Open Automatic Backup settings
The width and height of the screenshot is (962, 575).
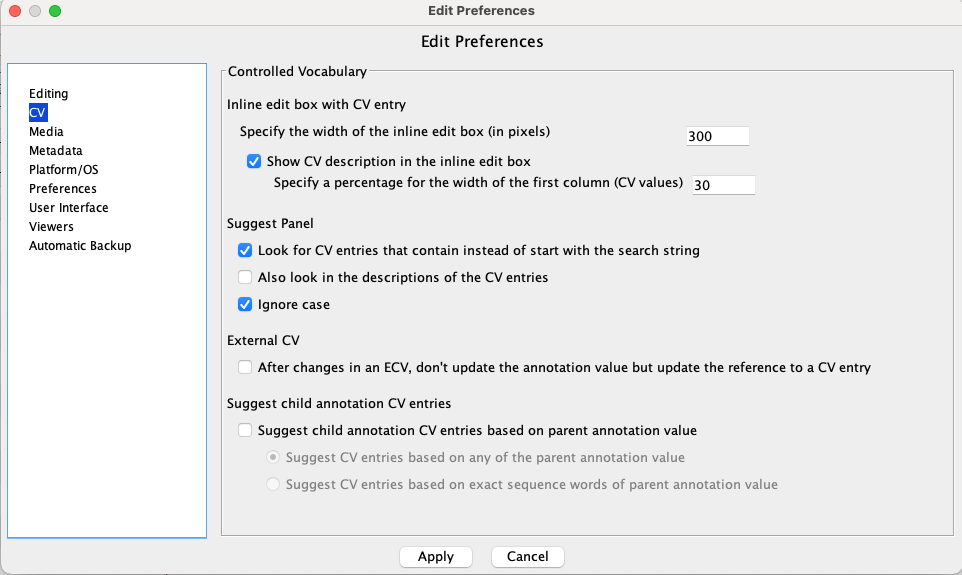pos(80,245)
